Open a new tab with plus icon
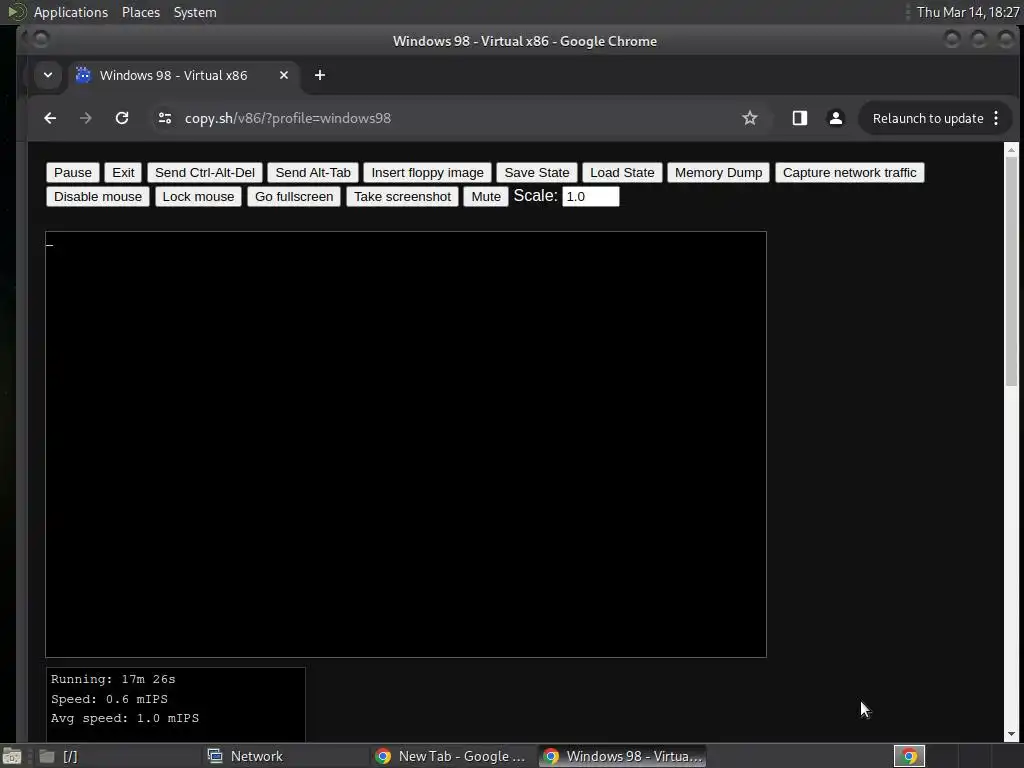Image resolution: width=1024 pixels, height=768 pixels. (x=320, y=75)
